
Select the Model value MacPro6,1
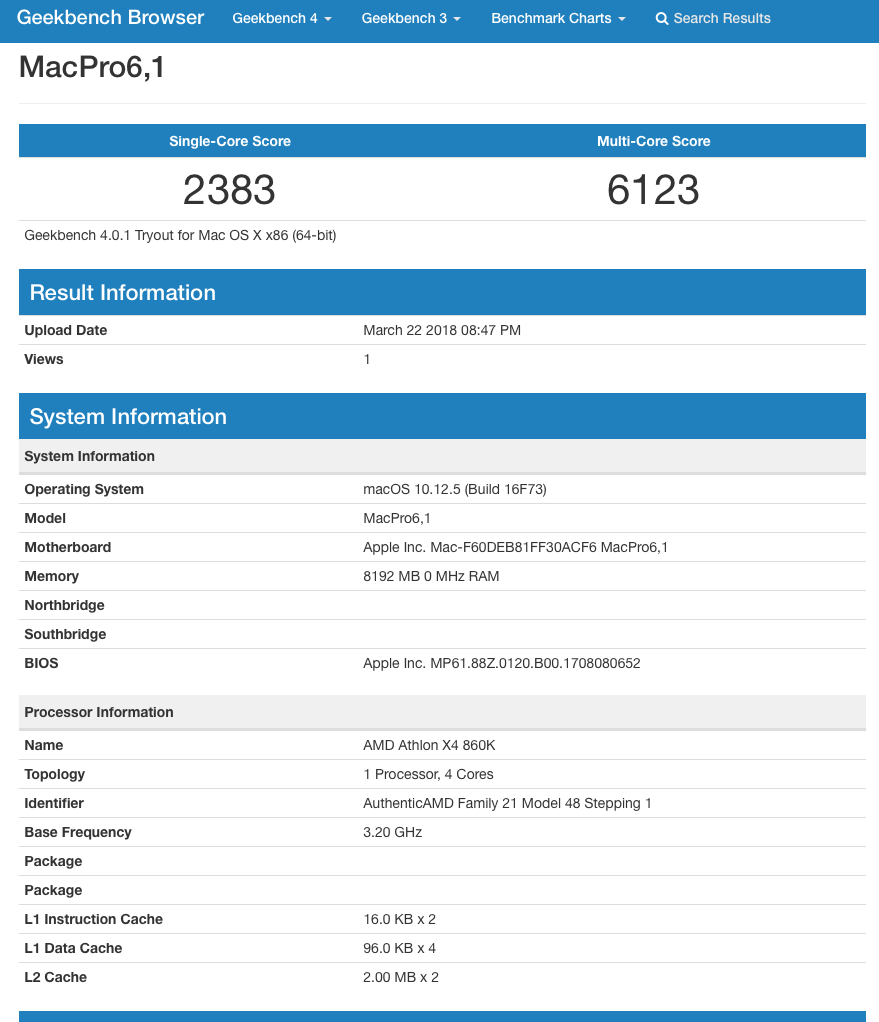pyautogui.click(x=397, y=518)
